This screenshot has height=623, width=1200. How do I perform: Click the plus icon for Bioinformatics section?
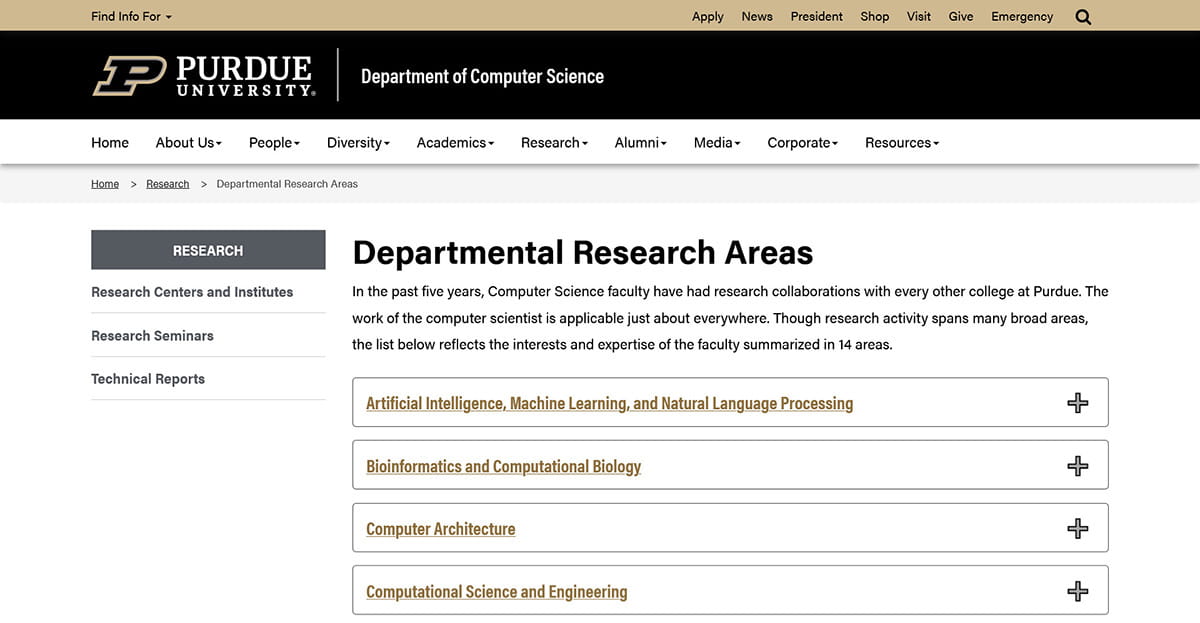(x=1078, y=465)
